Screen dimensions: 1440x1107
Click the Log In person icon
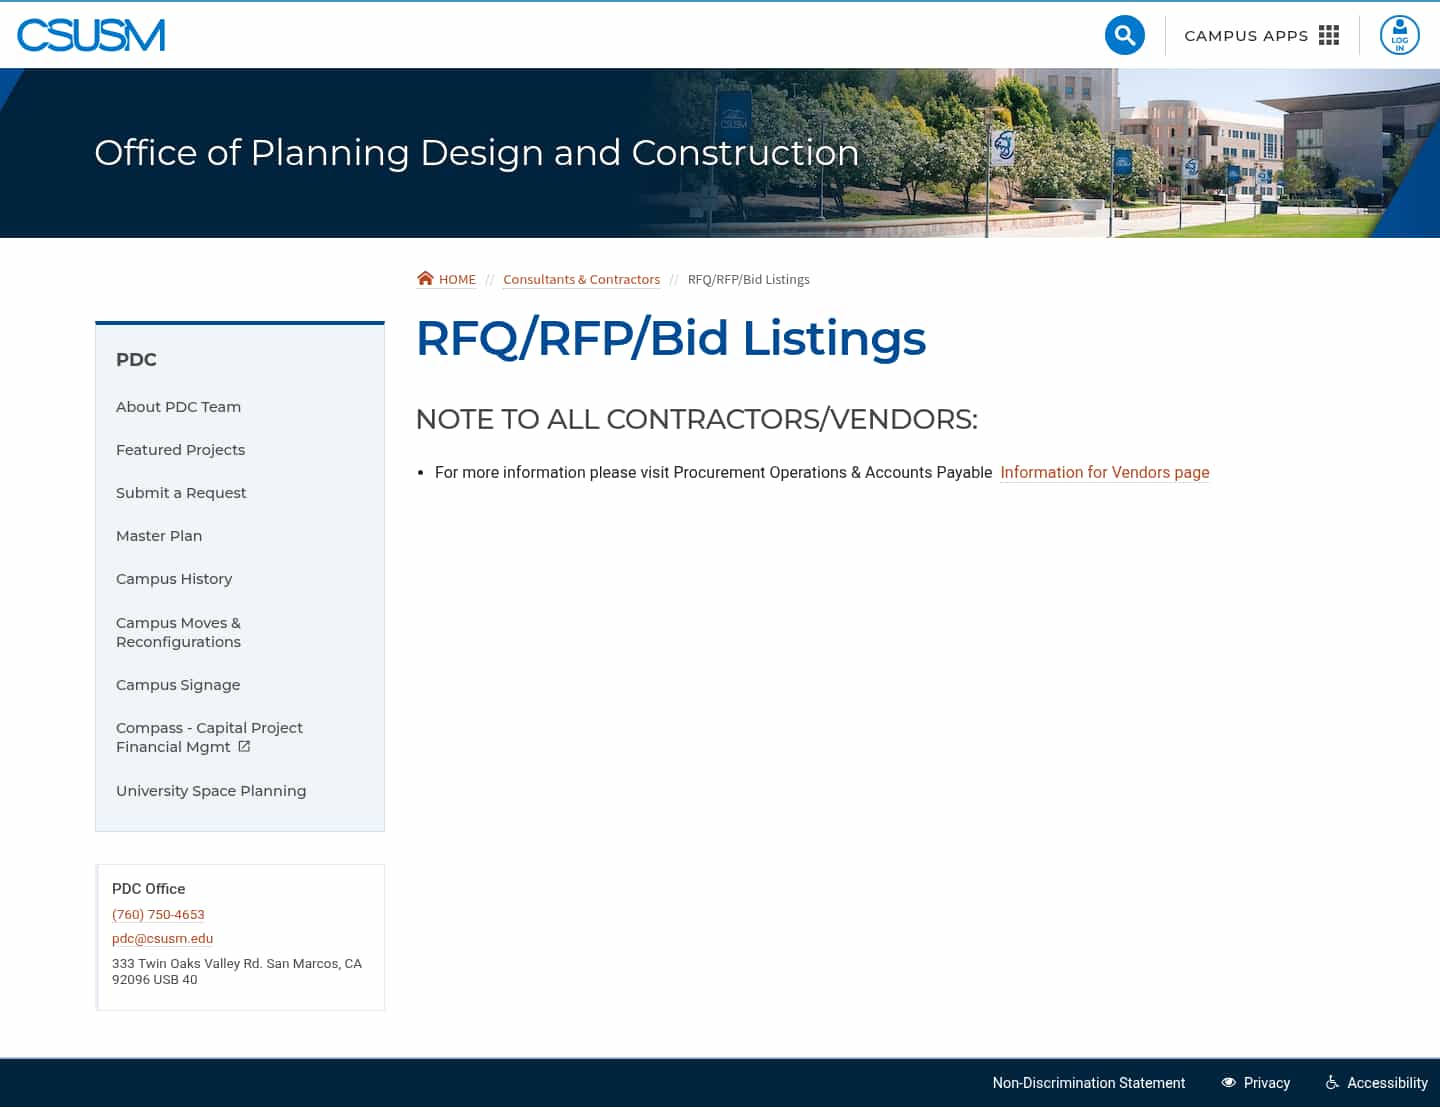[1399, 34]
